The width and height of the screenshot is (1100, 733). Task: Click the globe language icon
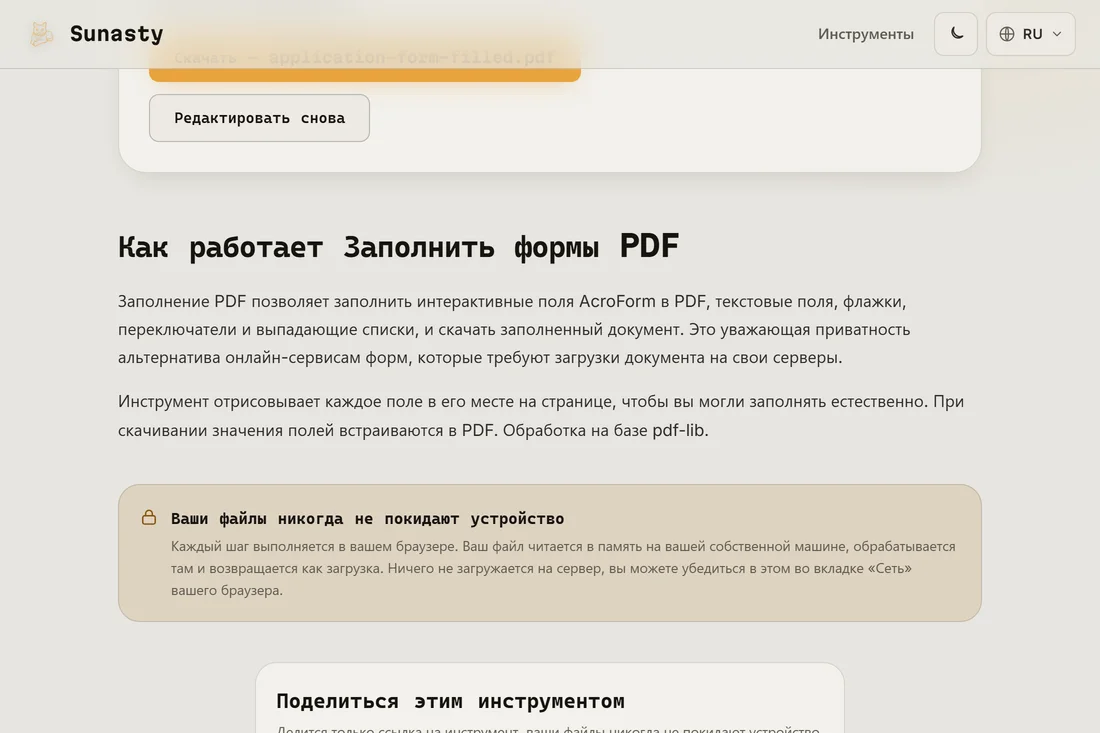point(1007,34)
